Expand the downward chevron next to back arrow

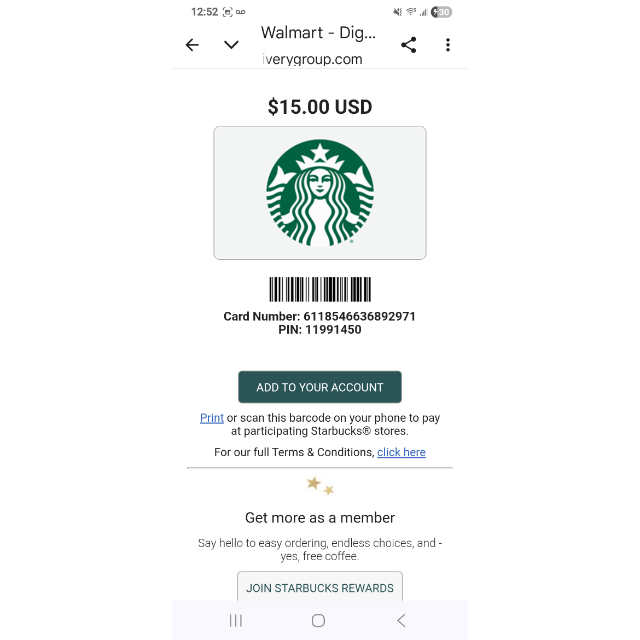click(x=231, y=45)
